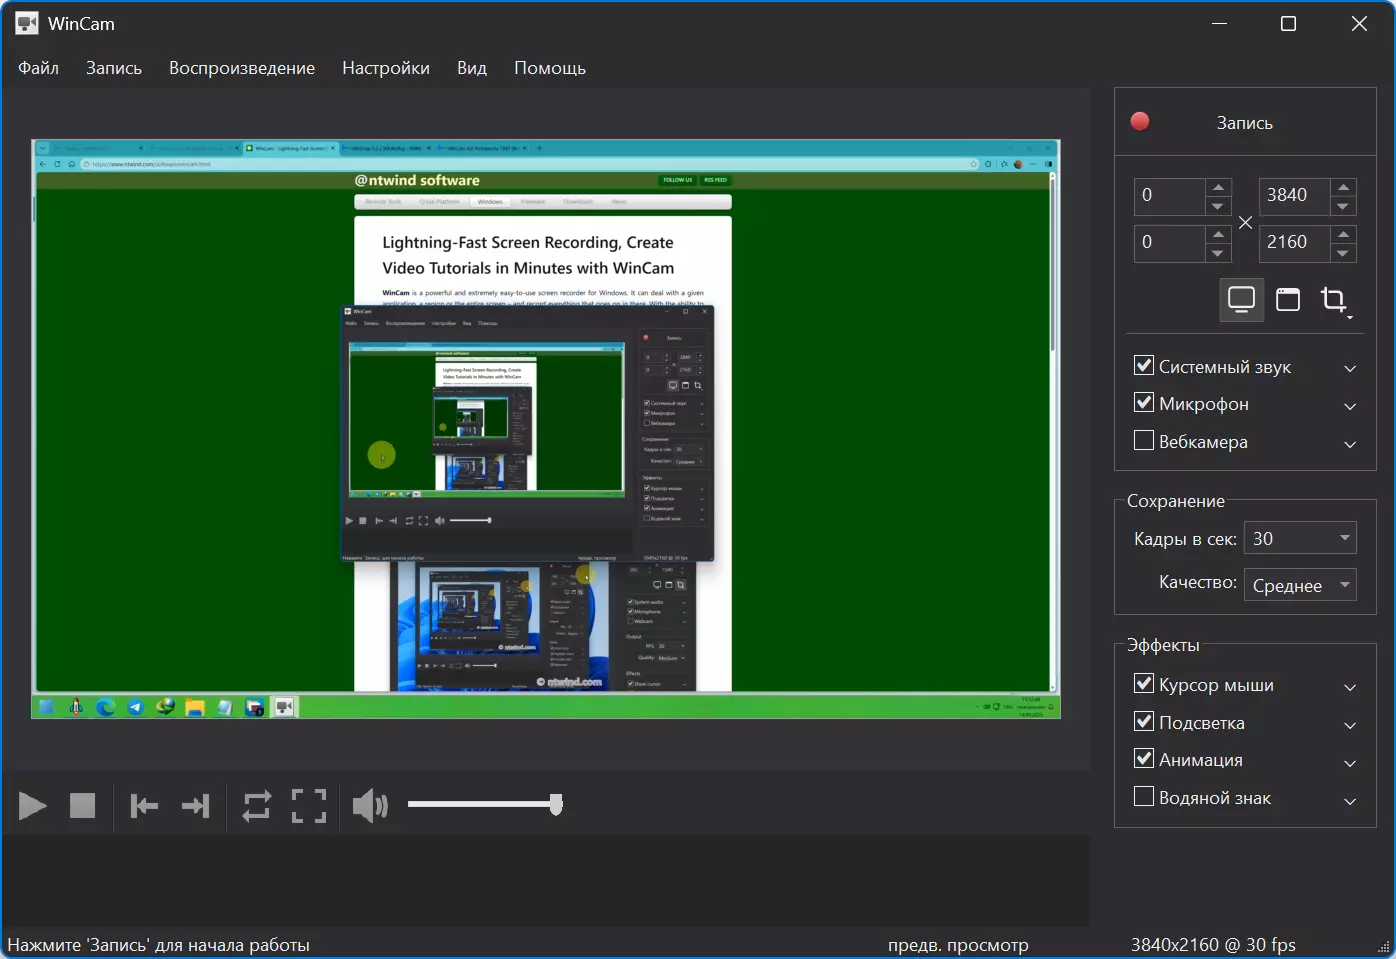
Task: Click the "Качество:" label
Action: pyautogui.click(x=1198, y=582)
